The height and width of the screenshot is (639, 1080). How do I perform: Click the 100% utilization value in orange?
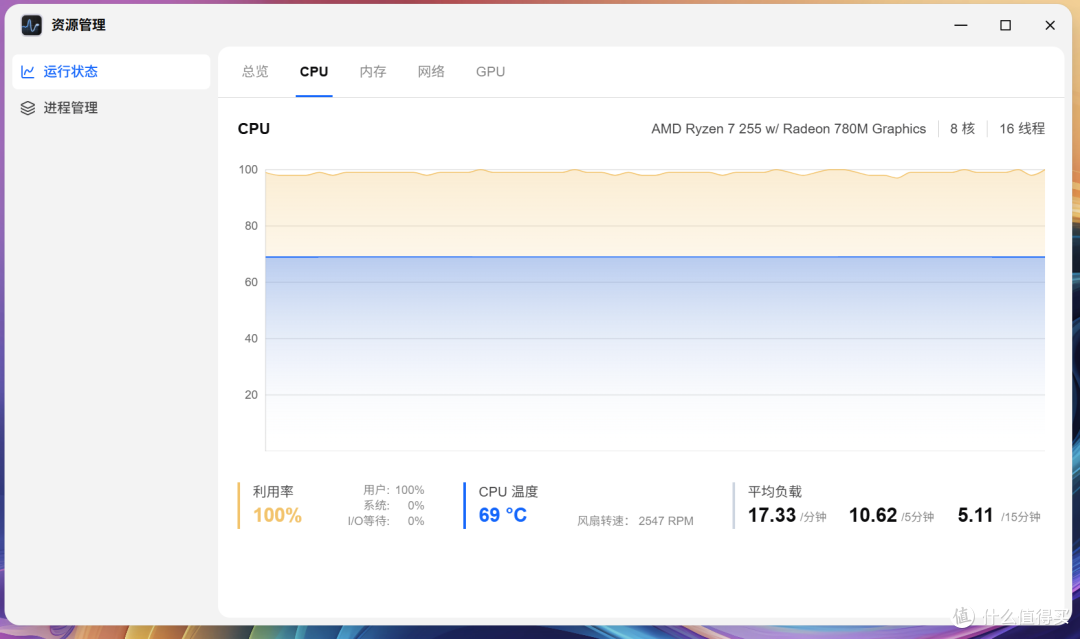point(277,515)
